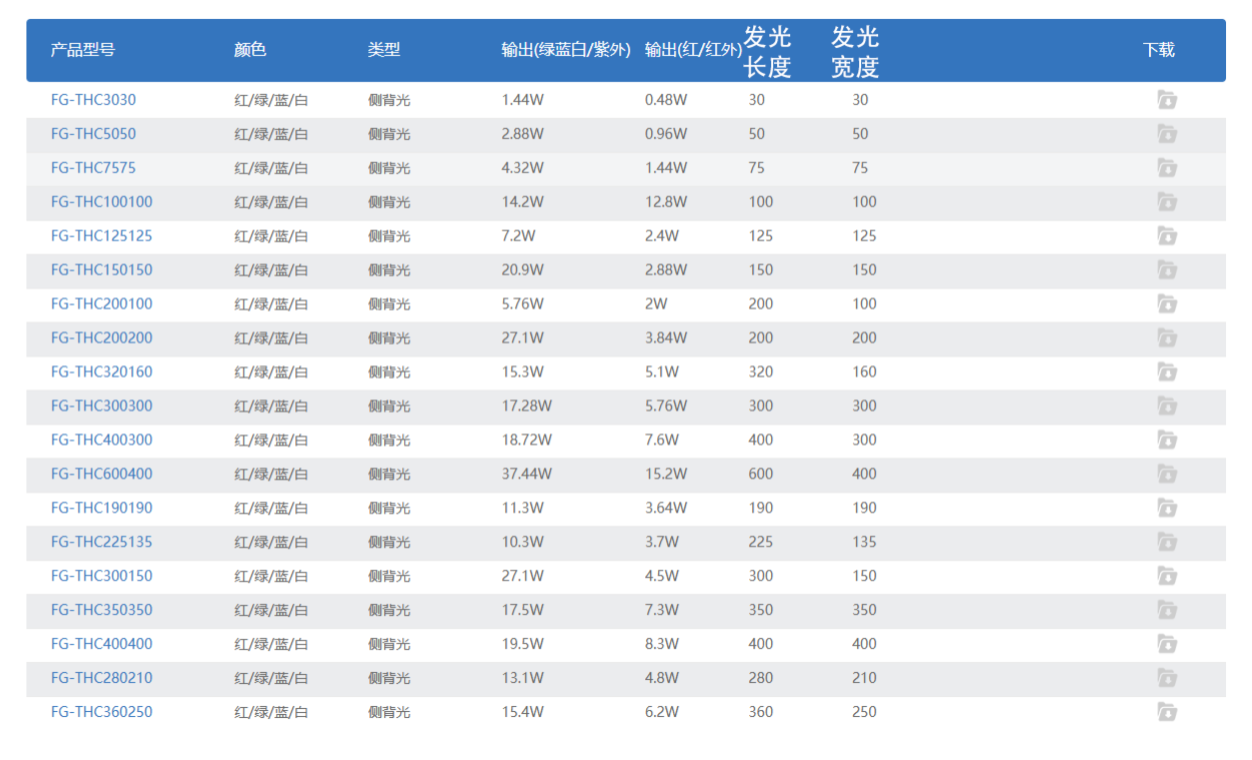Go to FG-THC400400 product page
The width and height of the screenshot is (1252, 760).
102,644
